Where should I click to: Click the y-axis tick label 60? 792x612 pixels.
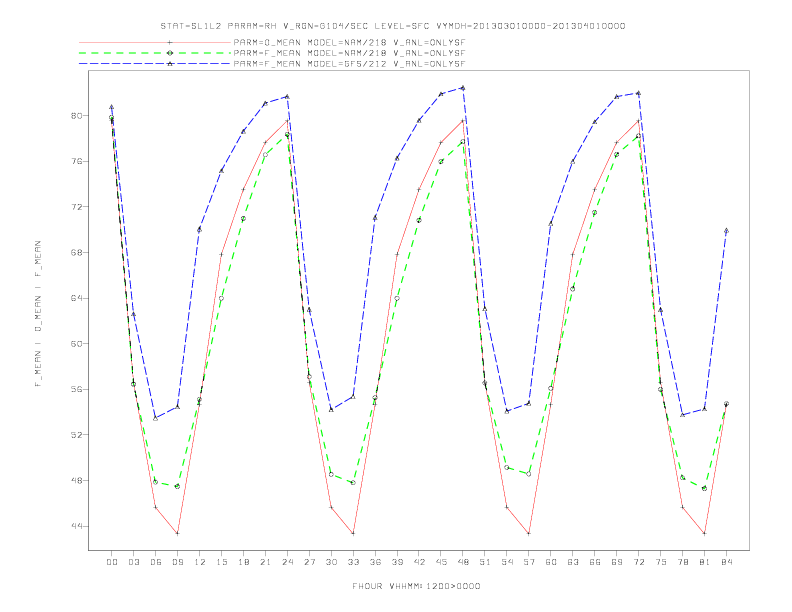[x=75, y=343]
